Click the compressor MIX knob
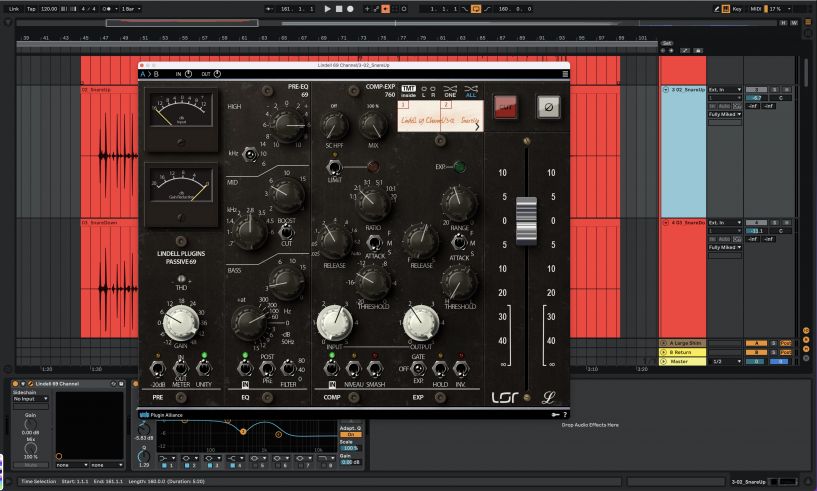The image size is (817, 491). (373, 126)
